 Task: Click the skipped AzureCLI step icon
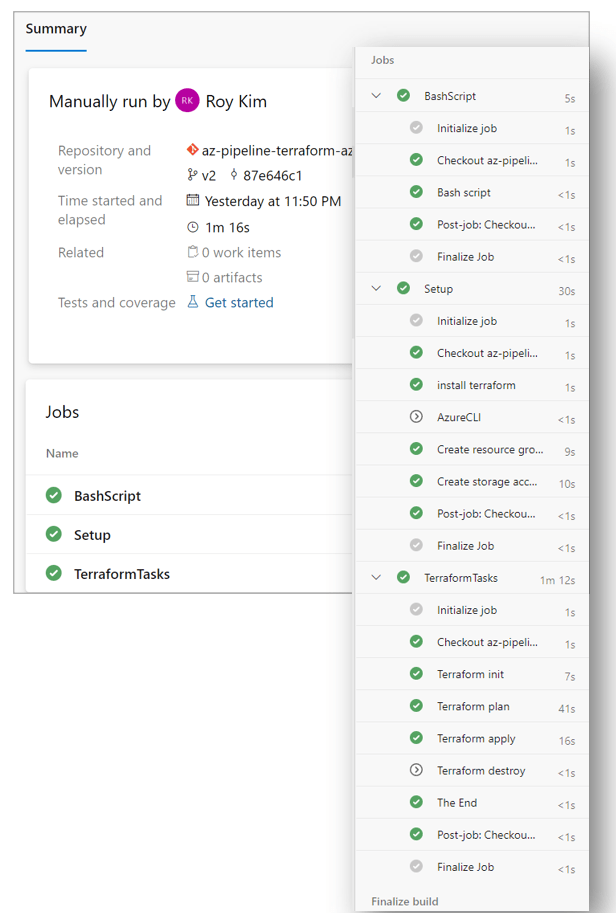click(416, 417)
